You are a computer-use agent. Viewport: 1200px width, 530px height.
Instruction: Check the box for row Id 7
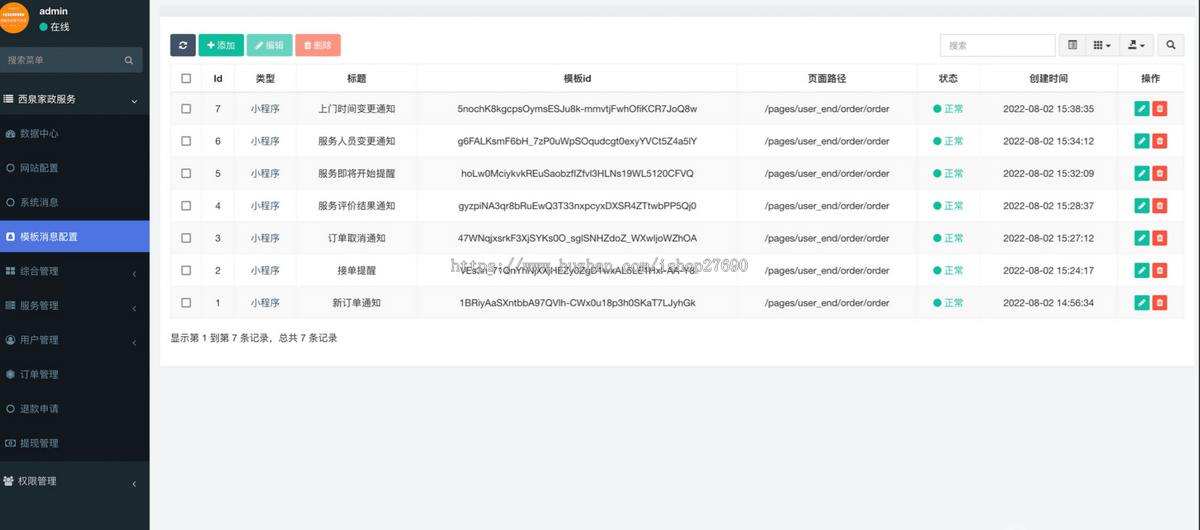tap(186, 109)
